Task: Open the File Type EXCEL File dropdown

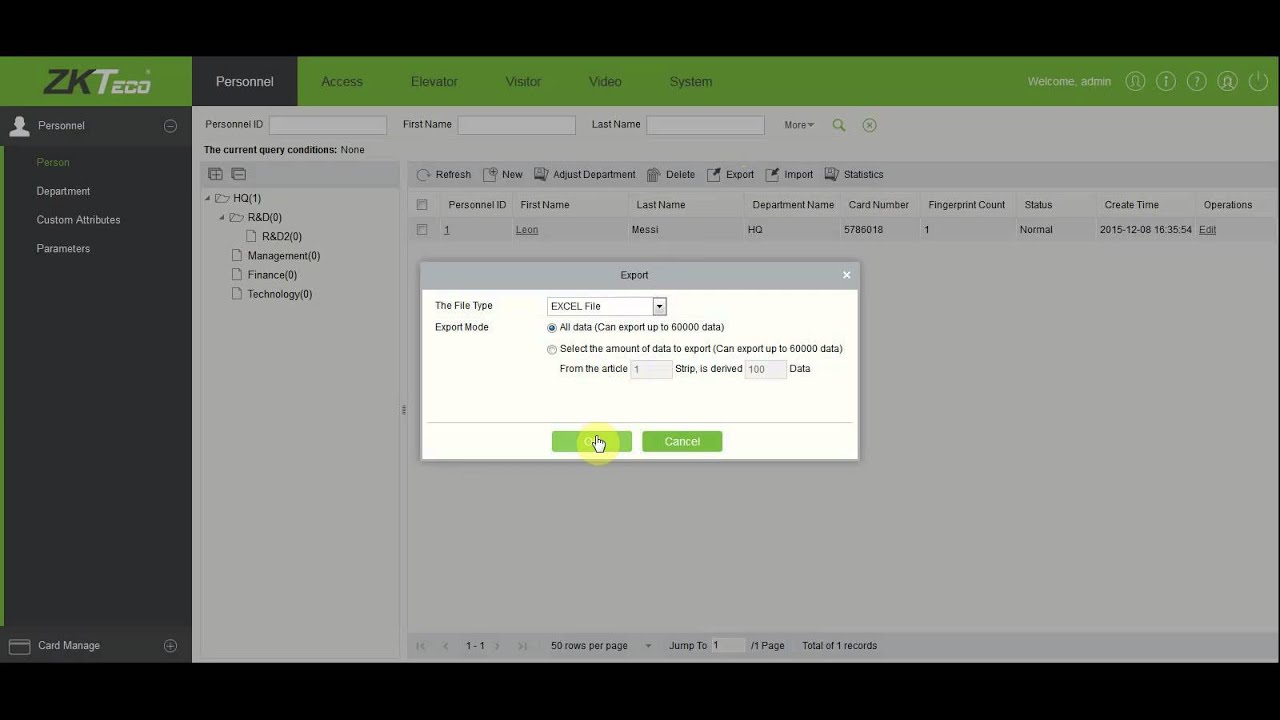Action: [659, 307]
